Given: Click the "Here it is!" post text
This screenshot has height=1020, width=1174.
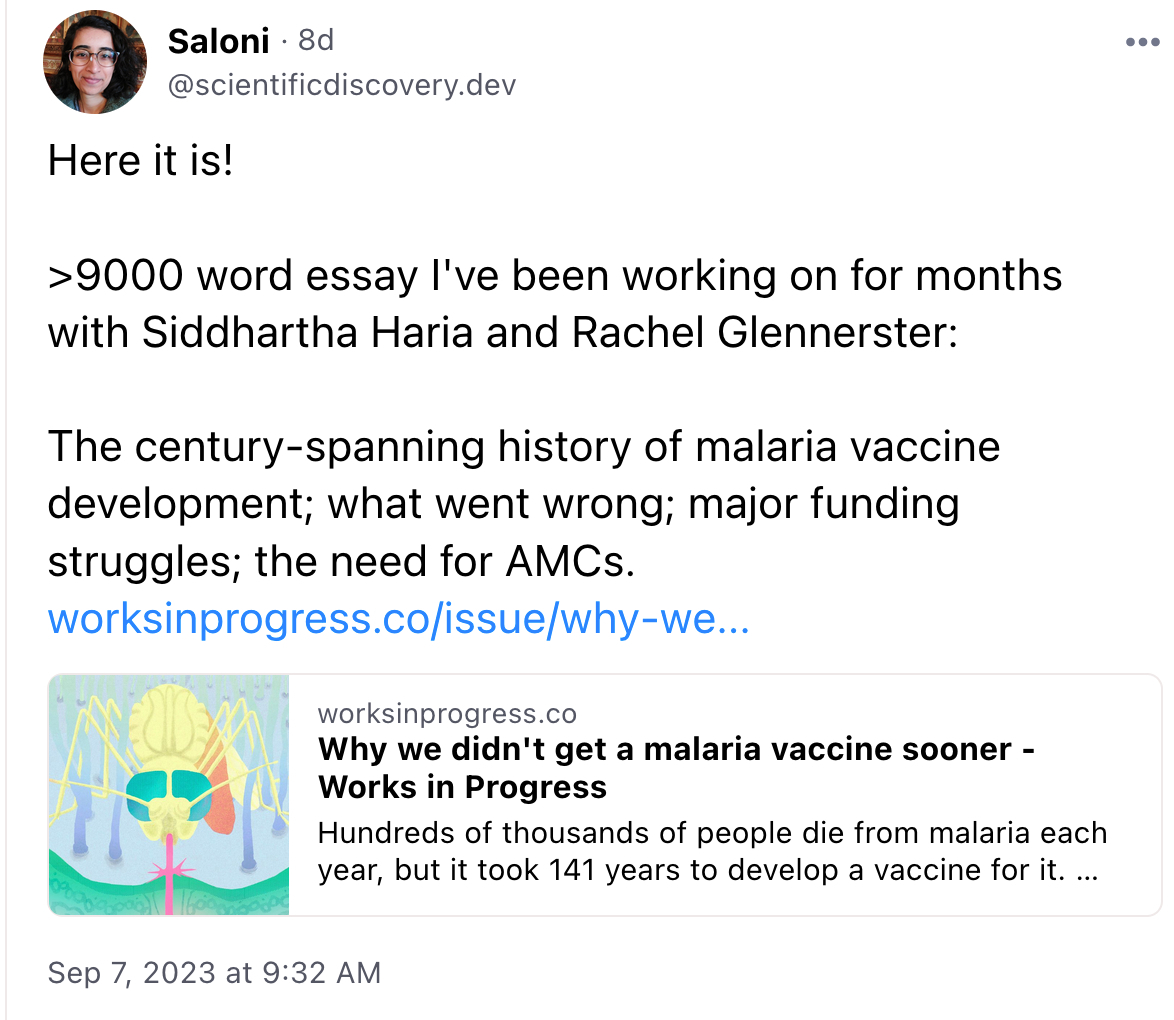Looking at the screenshot, I should click(x=141, y=161).
